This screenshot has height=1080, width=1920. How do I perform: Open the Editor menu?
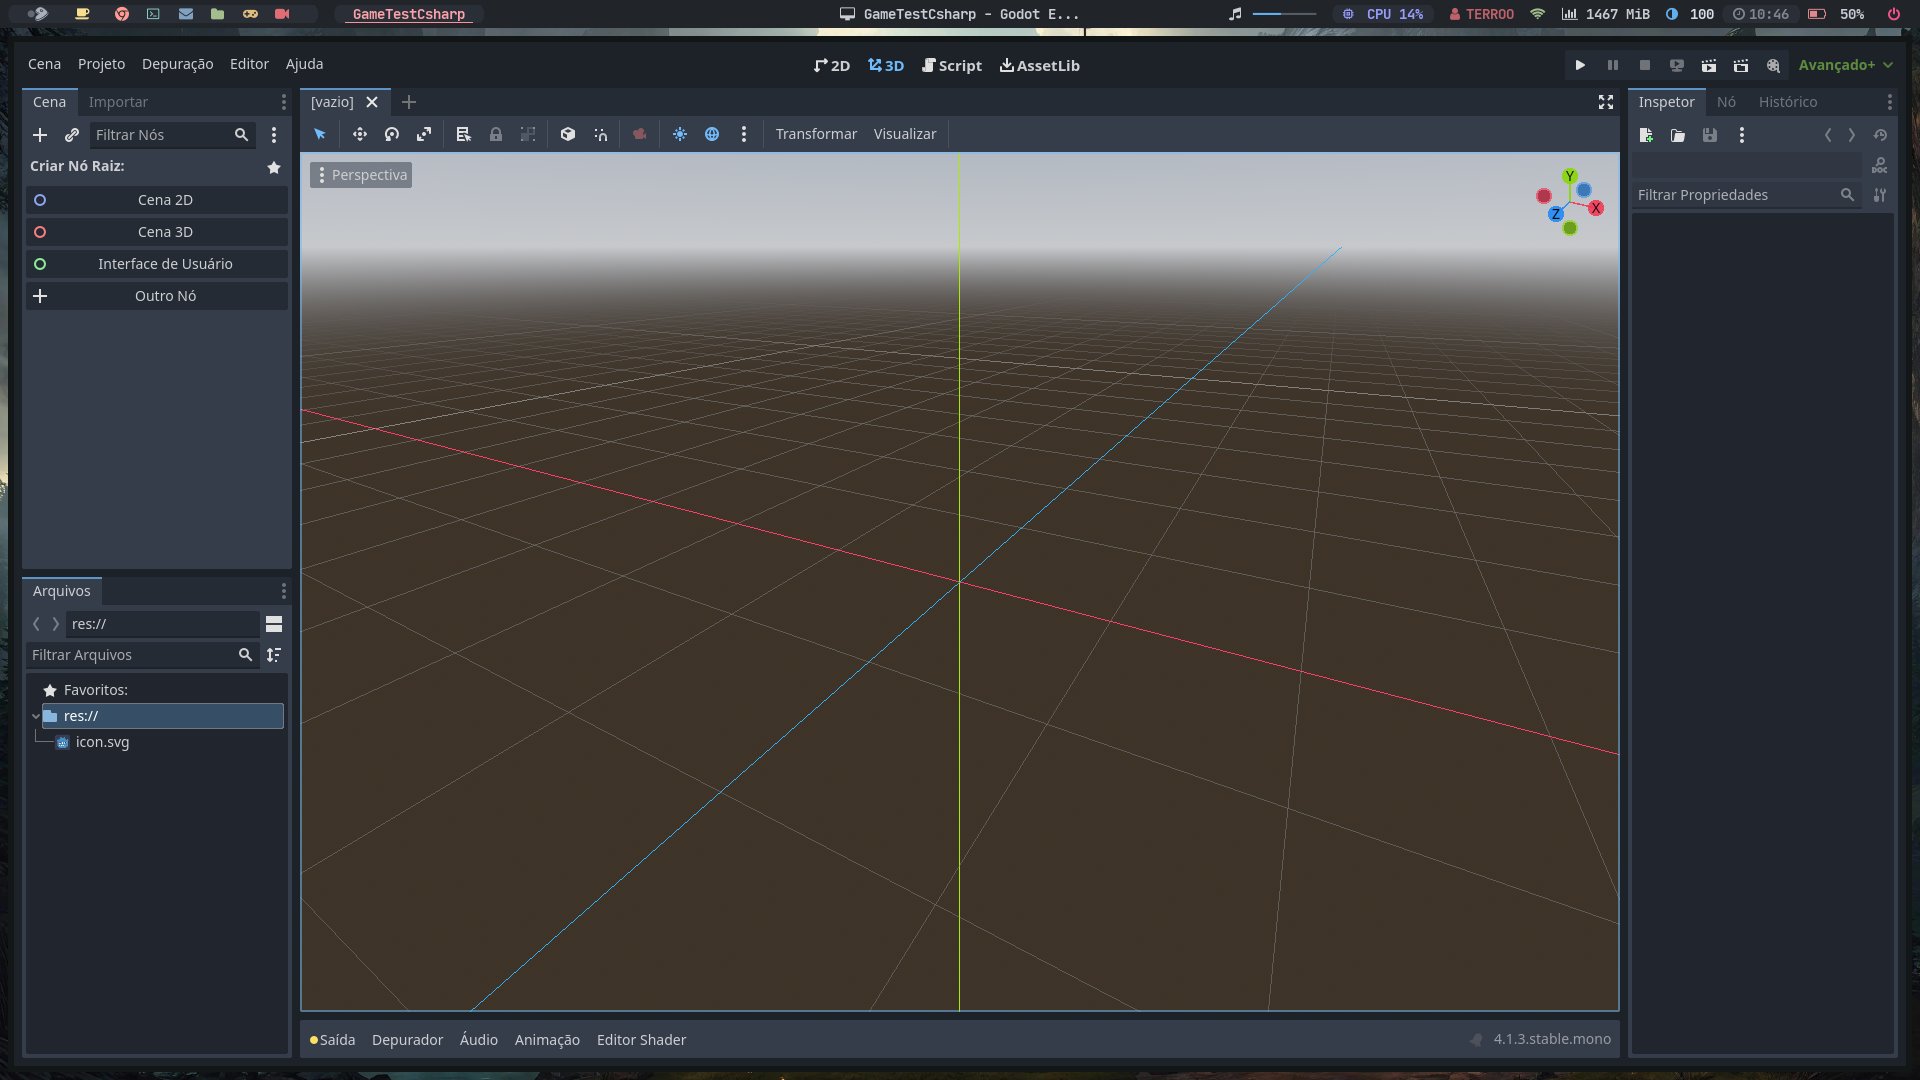coord(249,64)
